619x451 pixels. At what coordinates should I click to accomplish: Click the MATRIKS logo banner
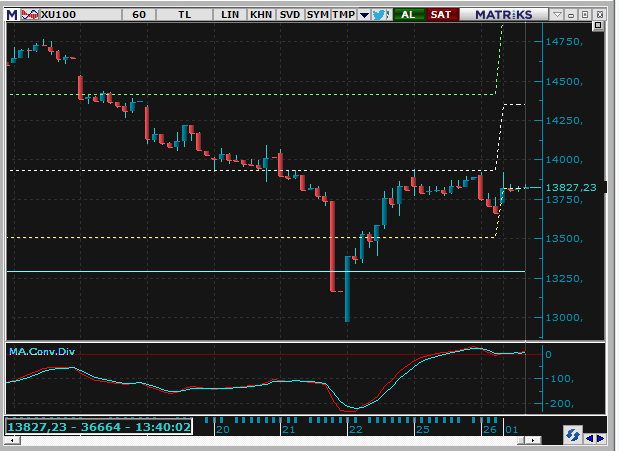coord(504,15)
